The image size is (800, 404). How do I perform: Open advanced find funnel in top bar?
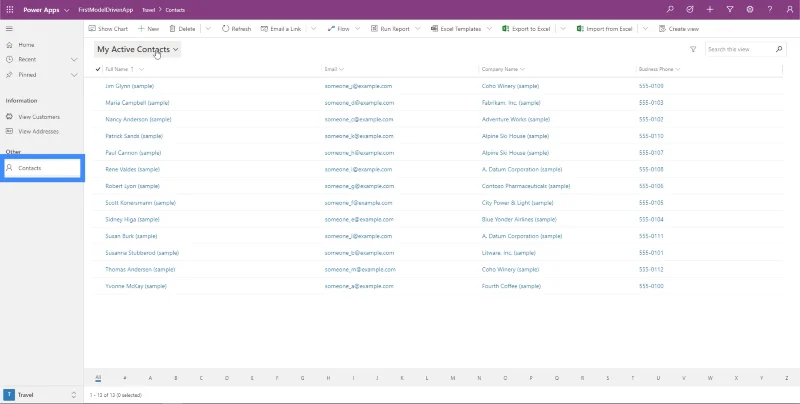pos(730,10)
